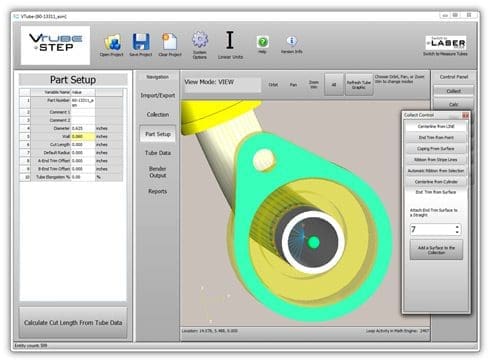
Task: Open the Import/Export navigation item
Action: (158, 95)
